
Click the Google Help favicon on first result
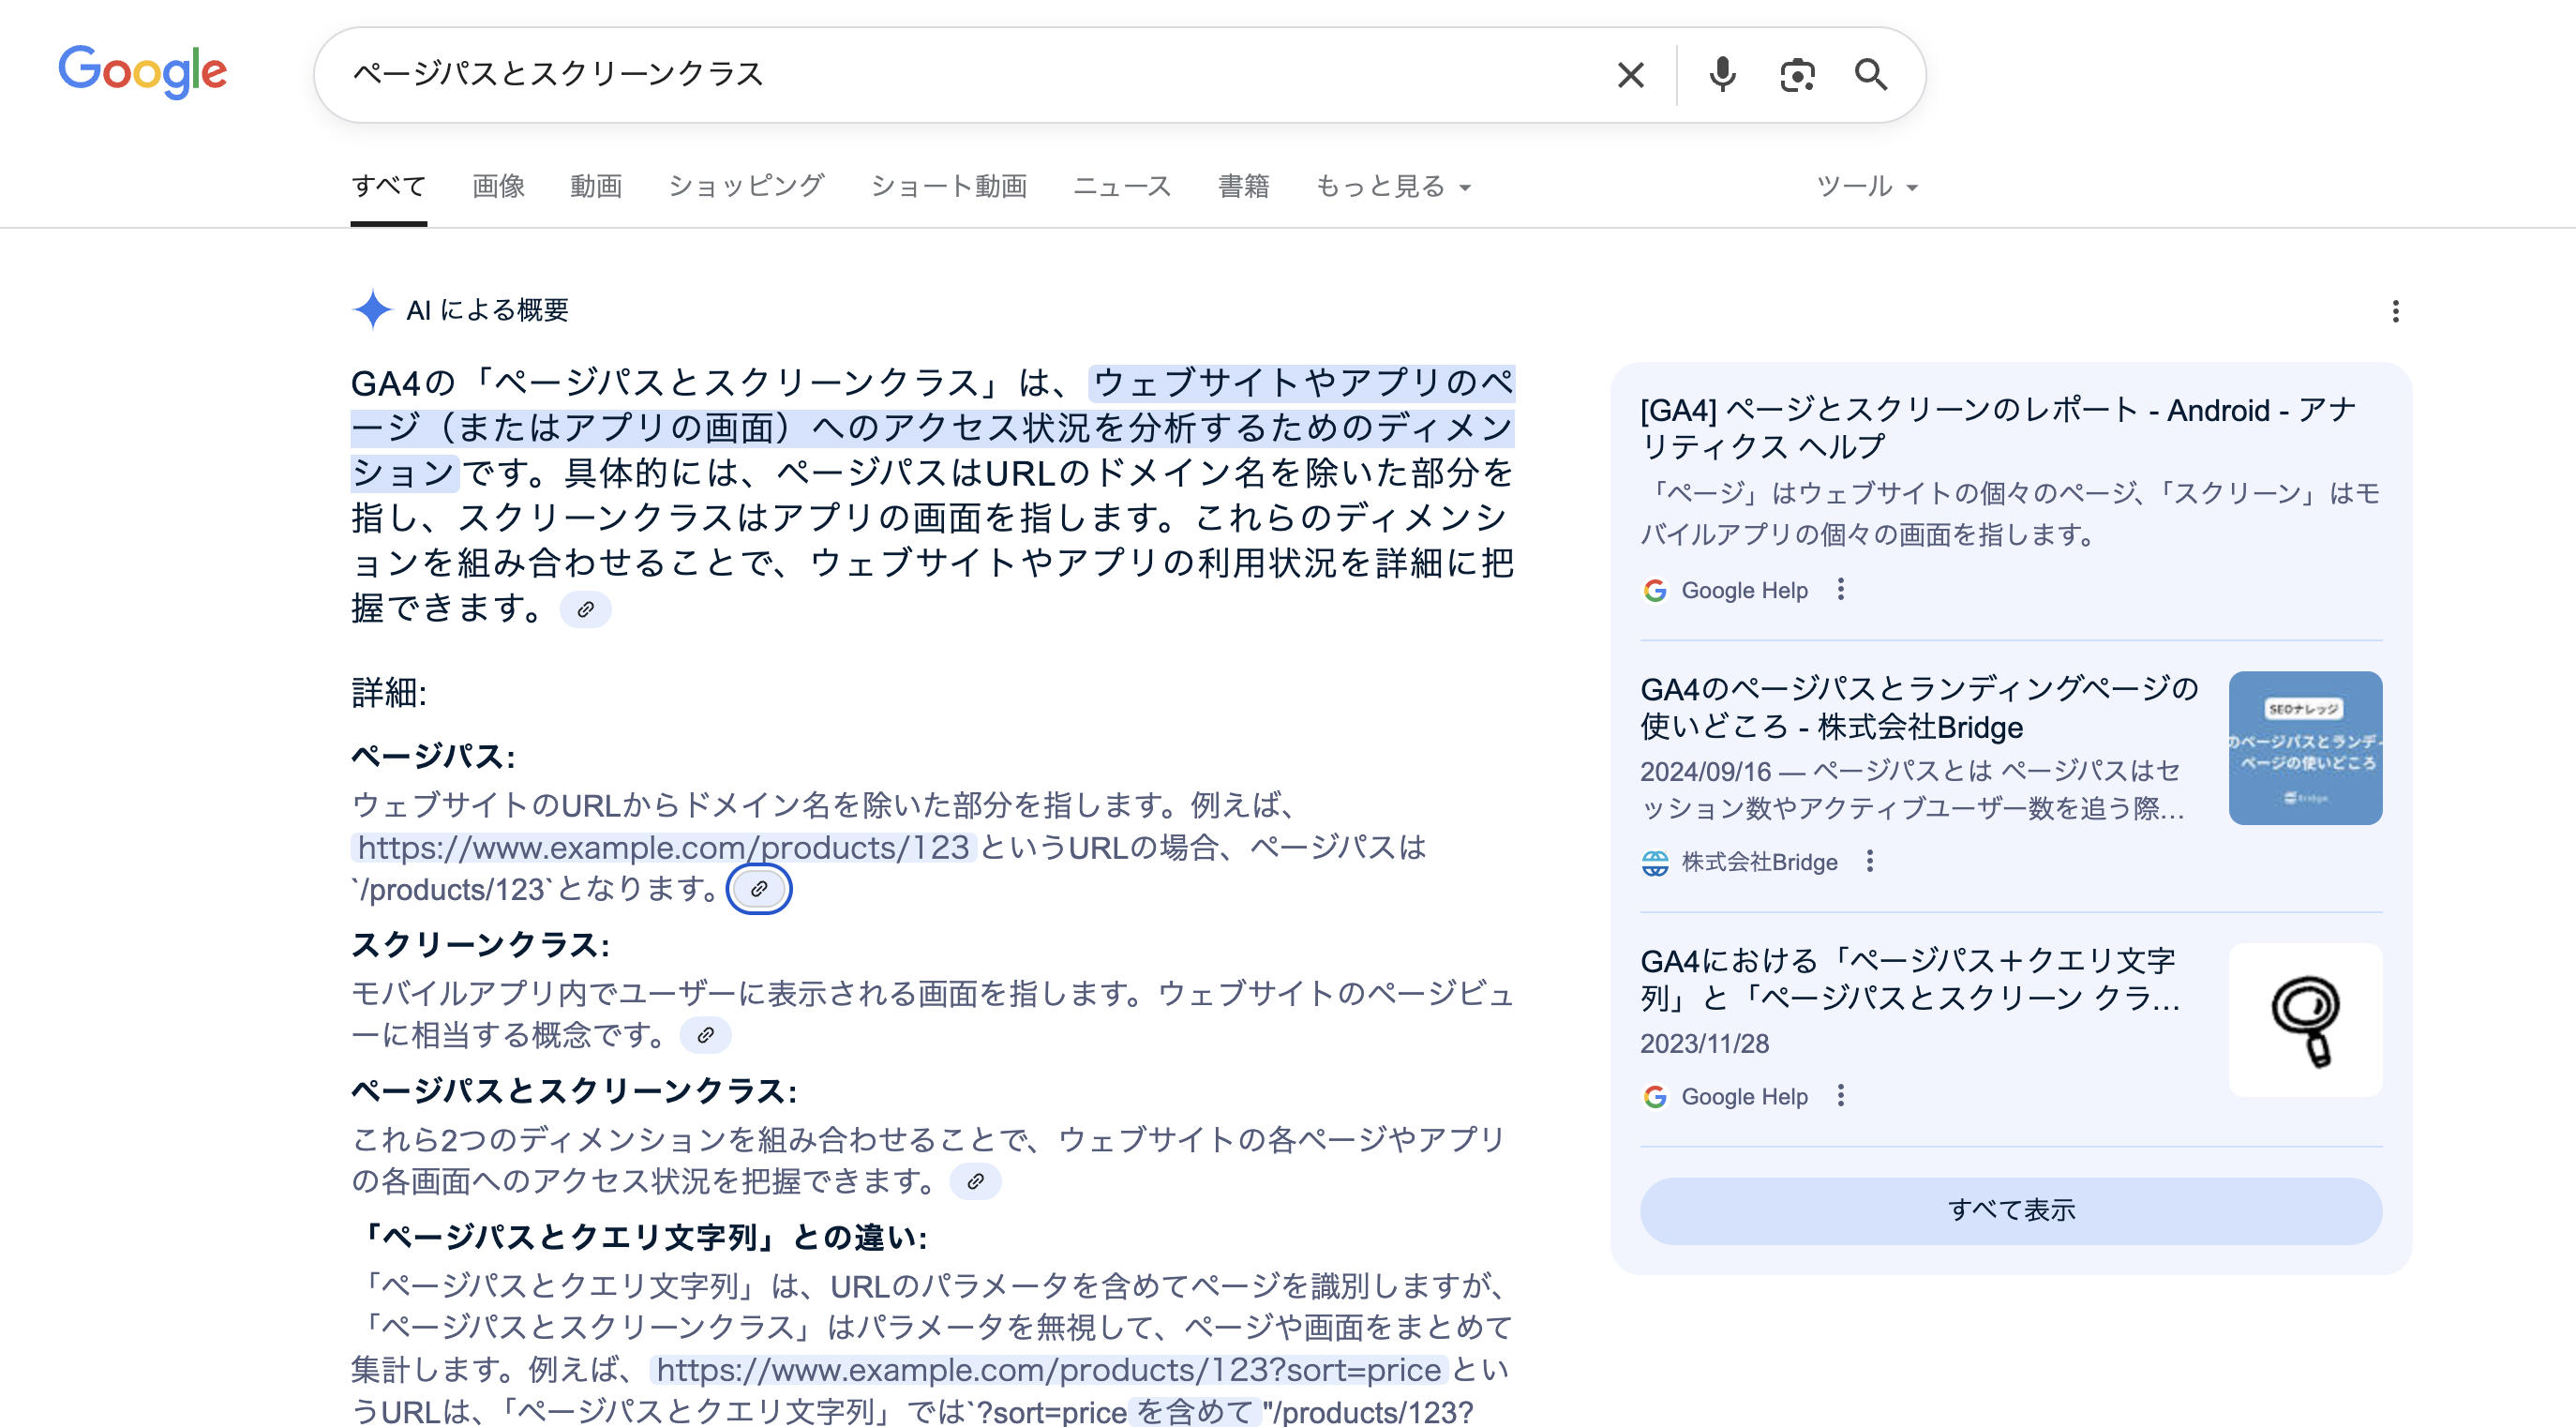tap(1655, 590)
